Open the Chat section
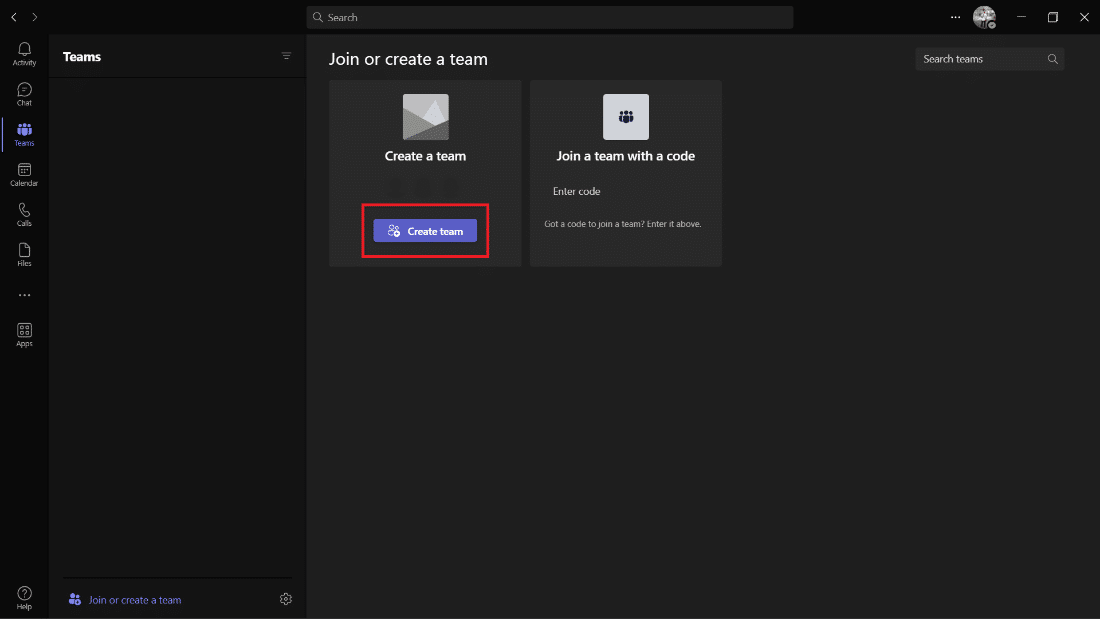Image resolution: width=1100 pixels, height=619 pixels. tap(24, 94)
